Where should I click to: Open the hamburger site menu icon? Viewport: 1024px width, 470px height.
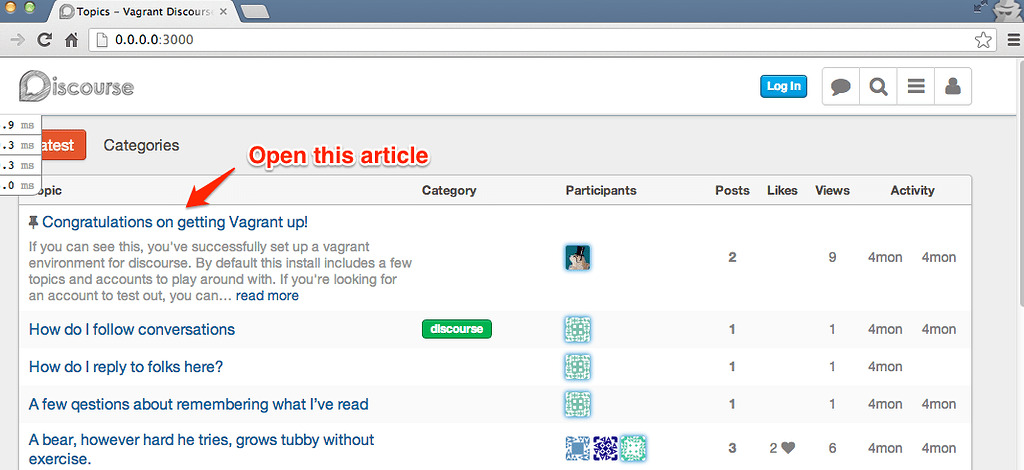click(915, 87)
